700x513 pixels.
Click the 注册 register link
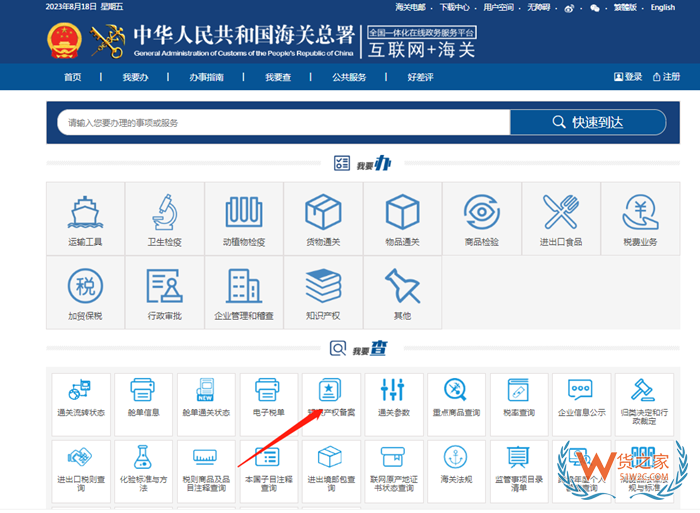click(667, 77)
